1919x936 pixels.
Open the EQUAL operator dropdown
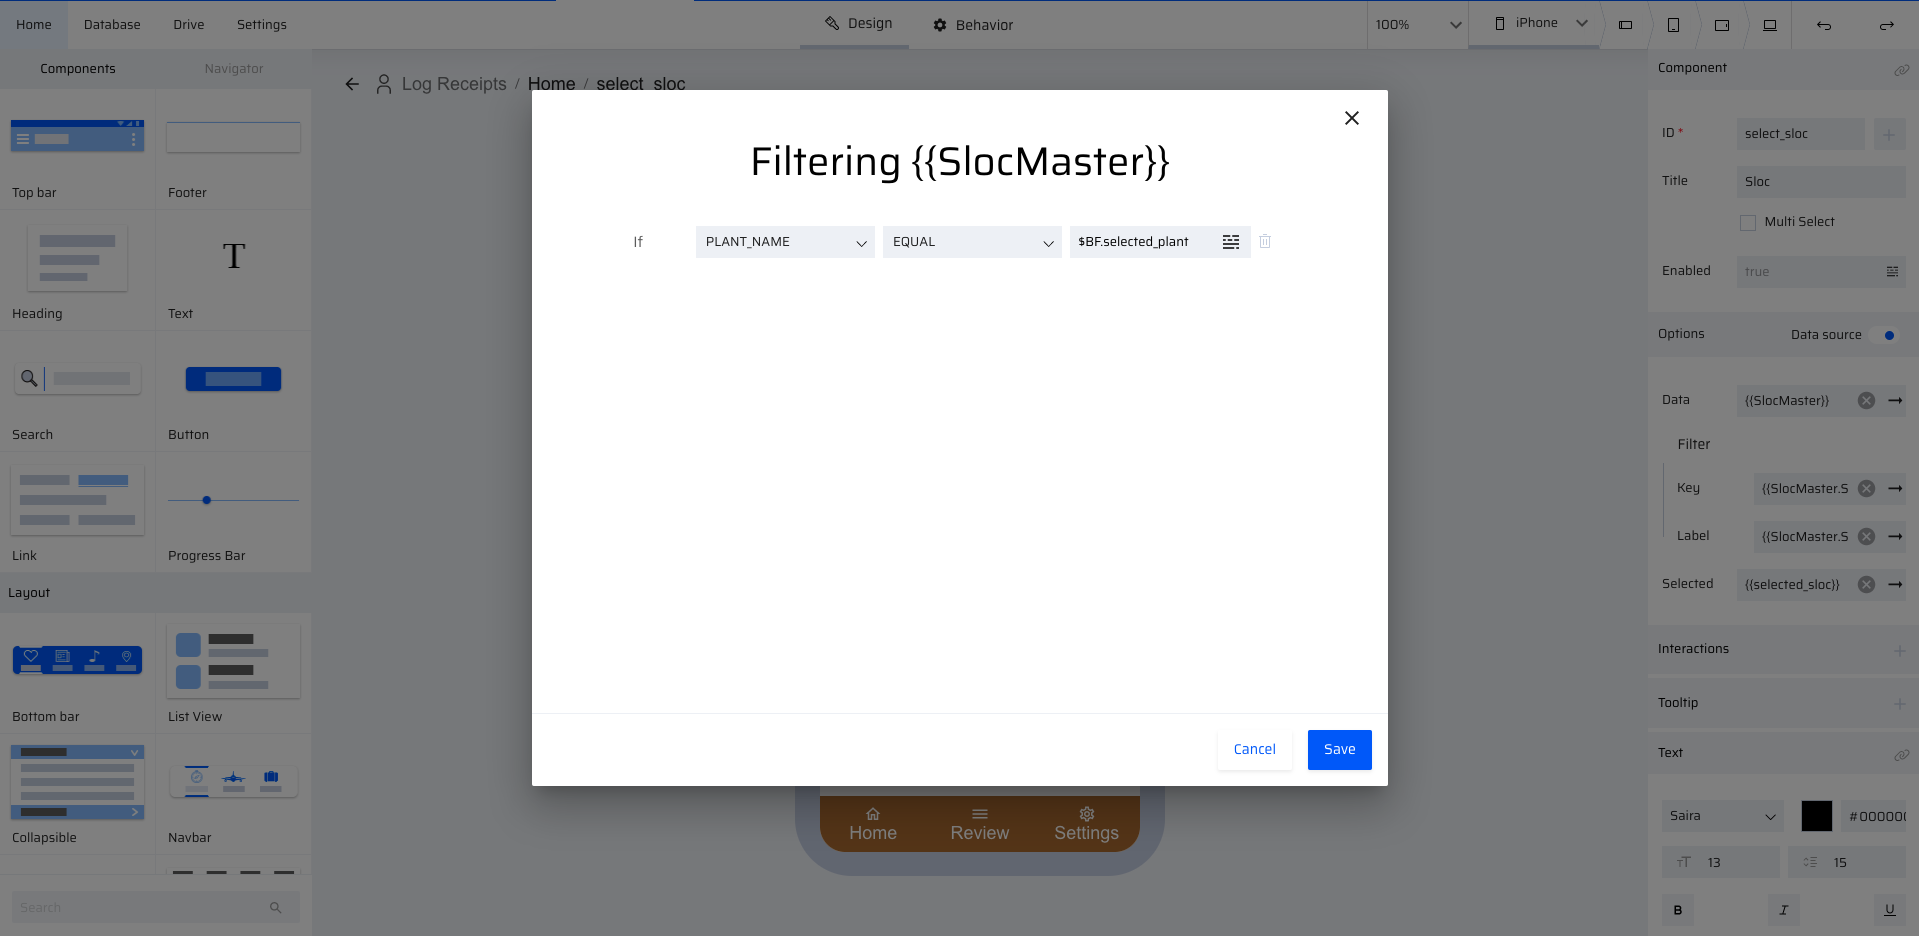click(x=972, y=242)
